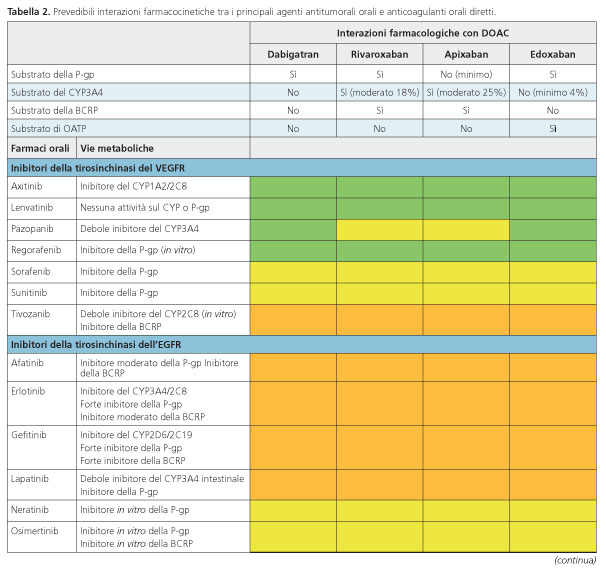Click 'Debole inibitore del CYP3A4 intestinale'

pos(162,479)
